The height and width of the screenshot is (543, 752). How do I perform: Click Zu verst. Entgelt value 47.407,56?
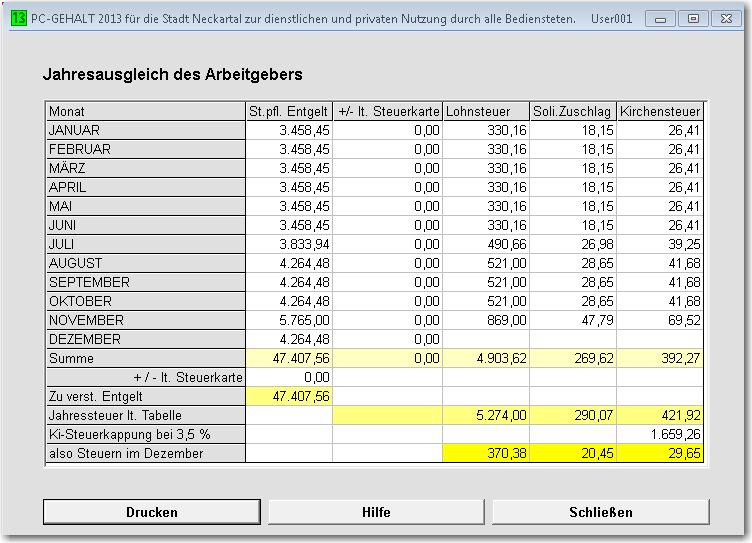[289, 396]
